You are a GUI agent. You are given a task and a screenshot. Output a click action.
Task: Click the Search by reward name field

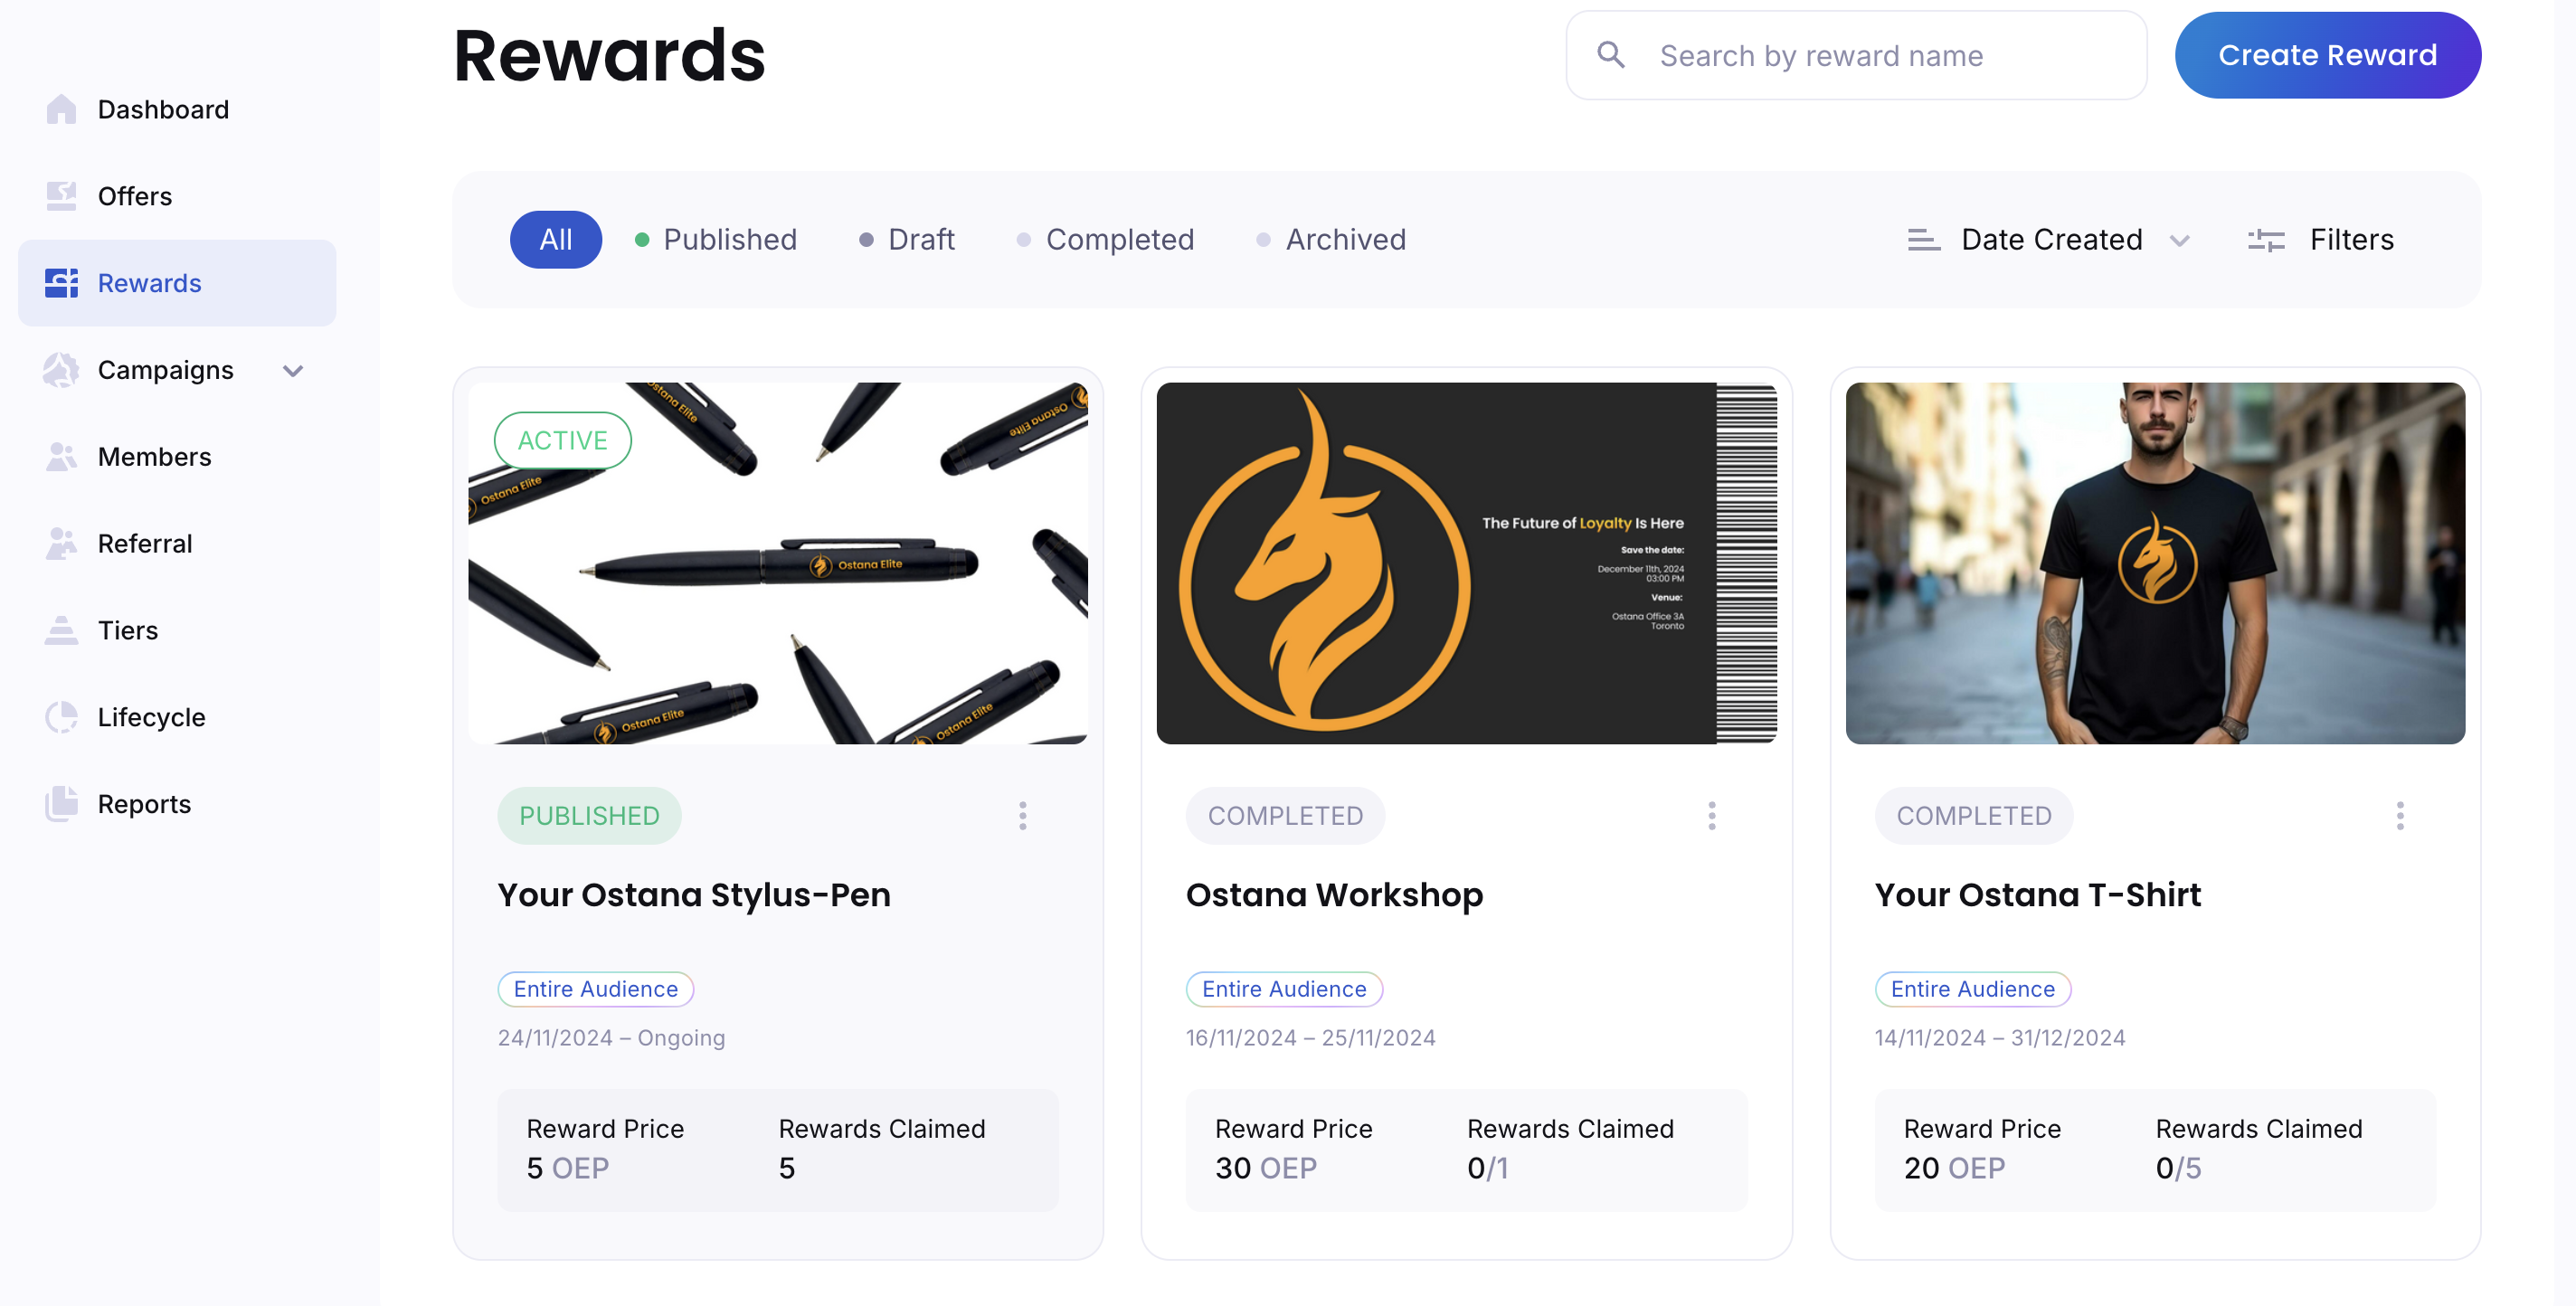point(1856,55)
